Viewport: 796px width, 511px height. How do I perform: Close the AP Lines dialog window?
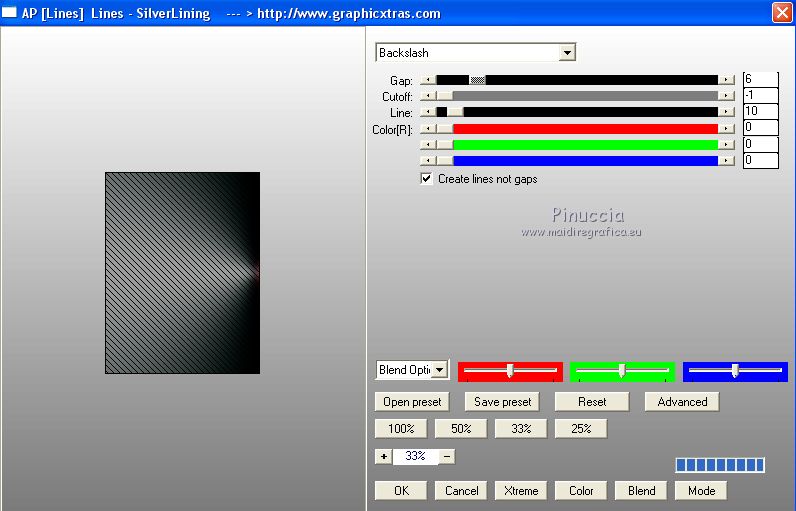pyautogui.click(x=782, y=13)
